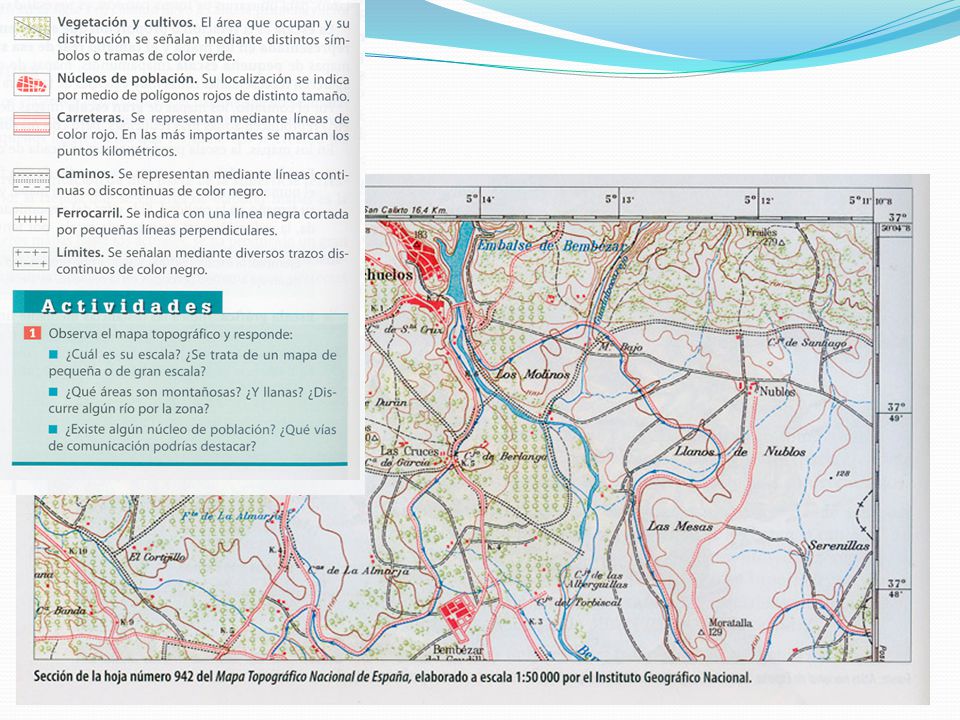Click the blue bullet before '¿Existe algún núcleo'
The width and height of the screenshot is (960, 720).
53,429
